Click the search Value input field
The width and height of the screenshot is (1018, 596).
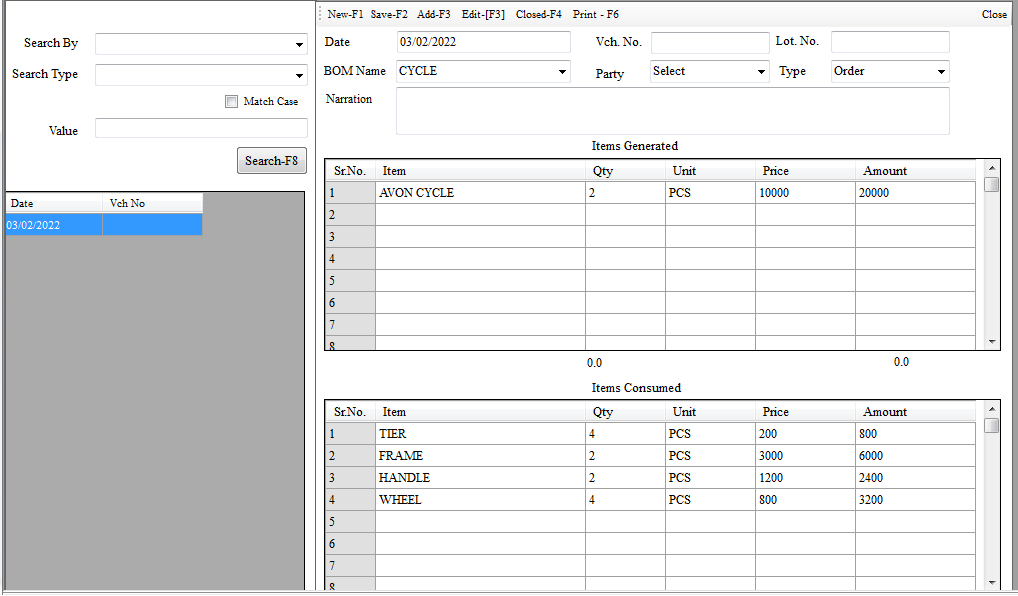[x=201, y=128]
